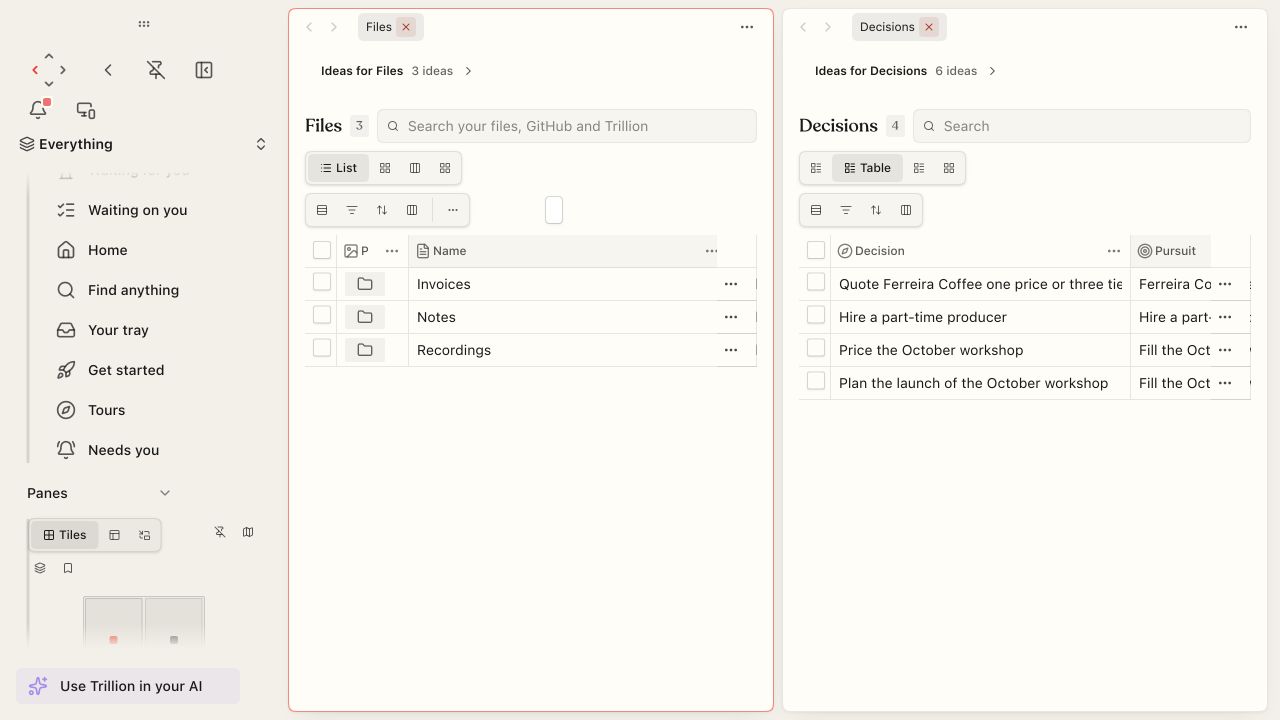The height and width of the screenshot is (720, 1280).
Task: Select all files with the header checkbox
Action: point(322,250)
